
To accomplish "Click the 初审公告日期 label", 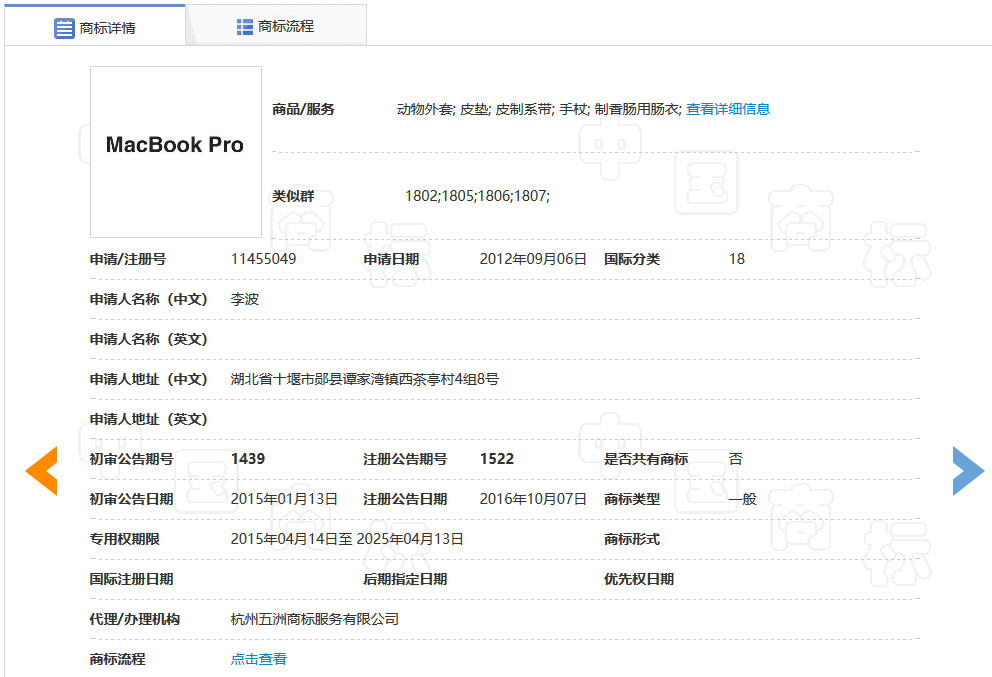I will point(131,499).
